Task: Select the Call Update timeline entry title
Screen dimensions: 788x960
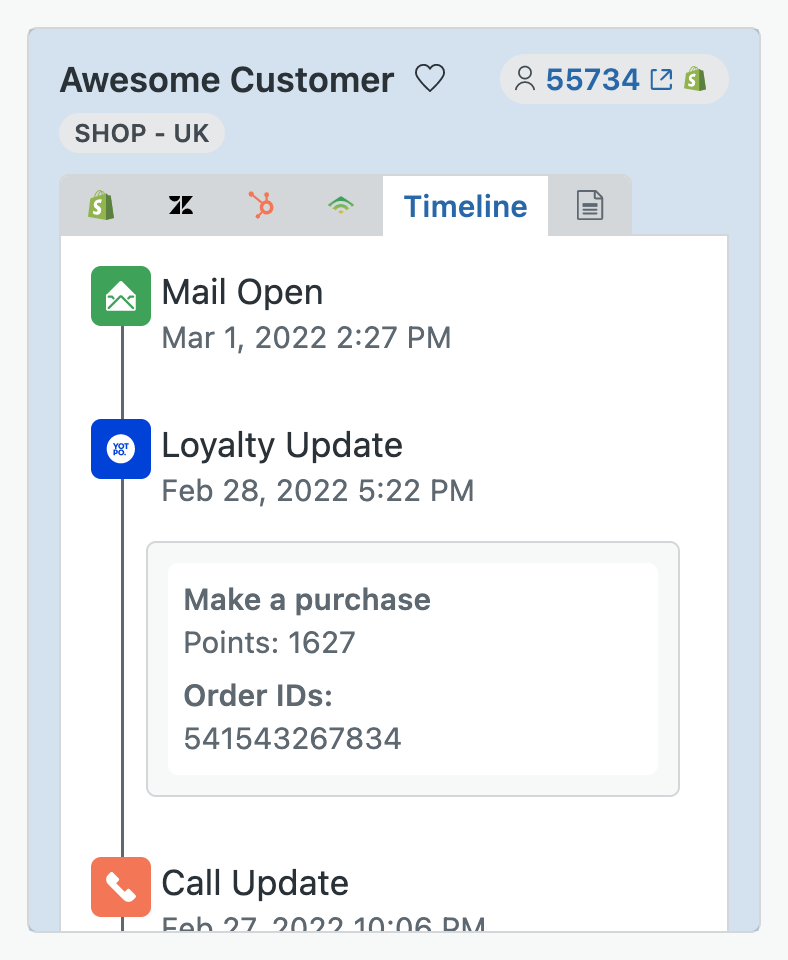Action: coord(255,883)
